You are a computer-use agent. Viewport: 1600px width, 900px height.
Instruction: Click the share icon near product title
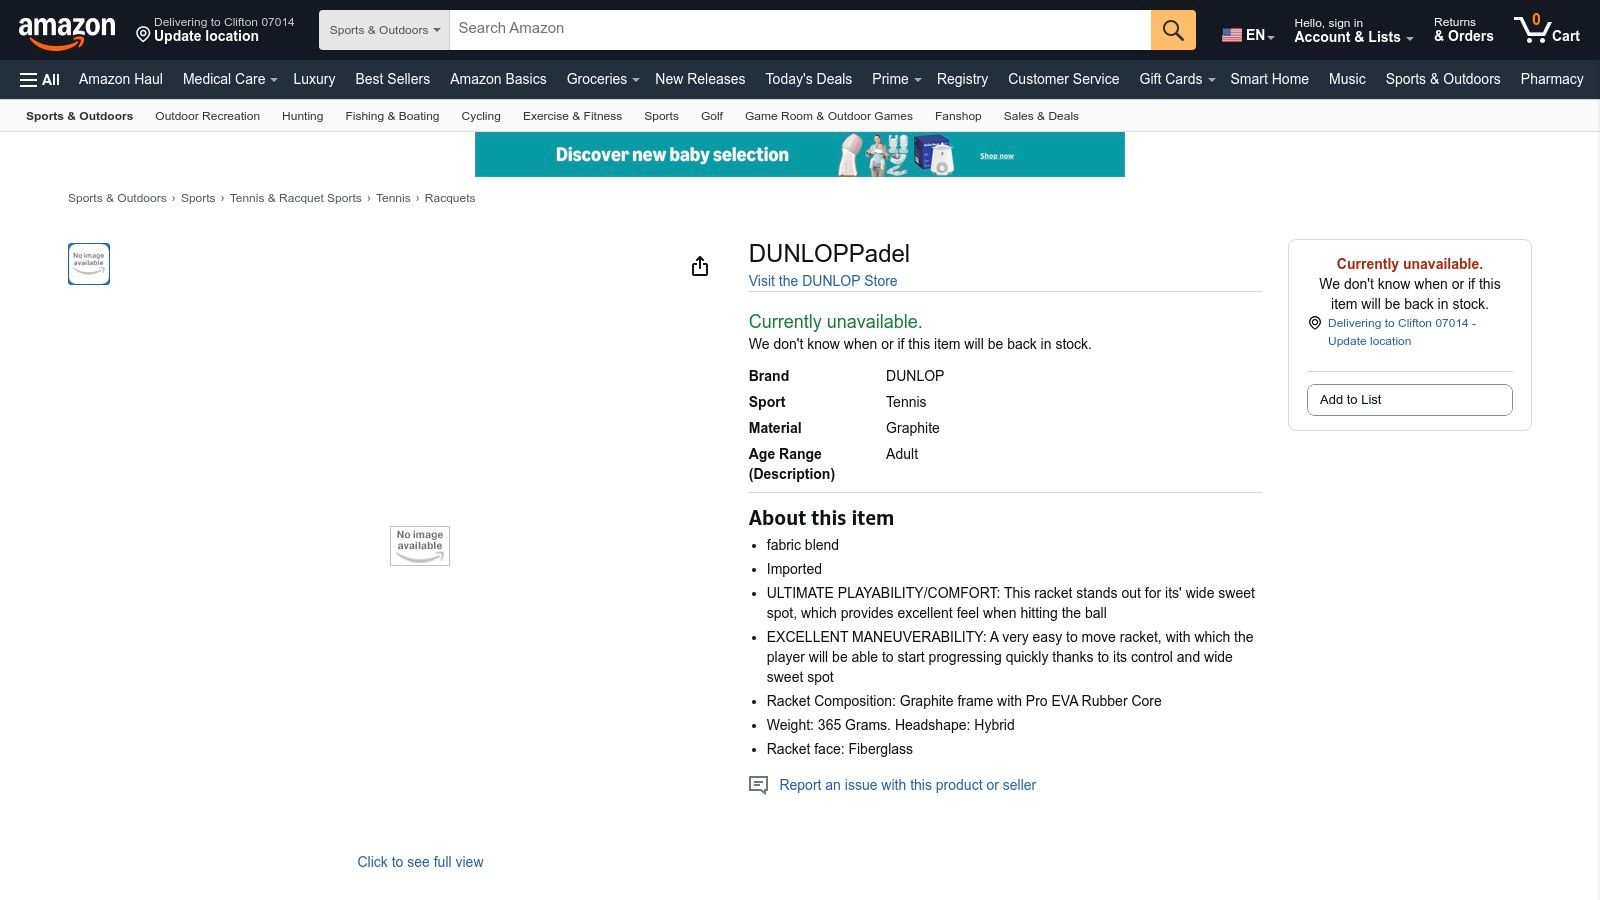(x=700, y=266)
